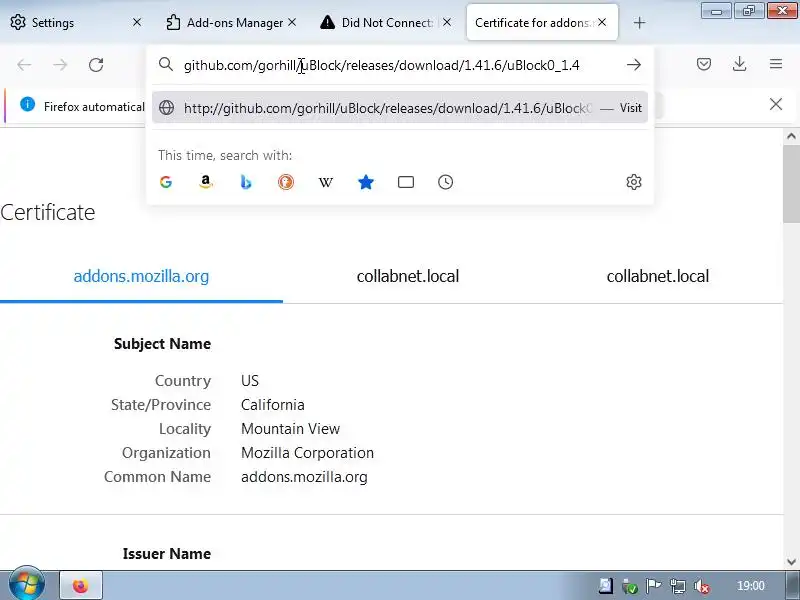This screenshot has width=800, height=600.
Task: Search in Bookmarks star icon
Action: click(x=366, y=182)
